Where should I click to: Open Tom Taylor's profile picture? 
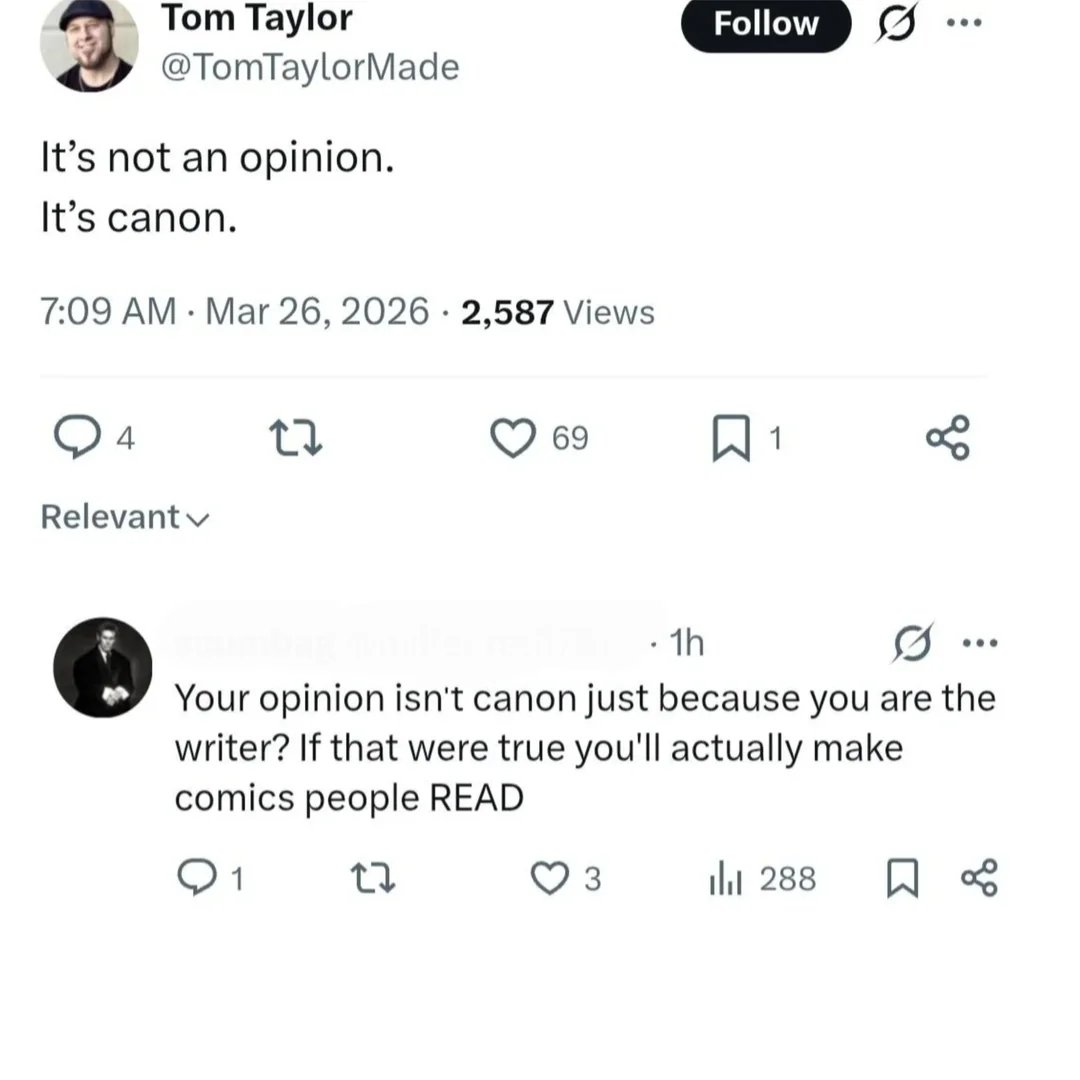87,44
